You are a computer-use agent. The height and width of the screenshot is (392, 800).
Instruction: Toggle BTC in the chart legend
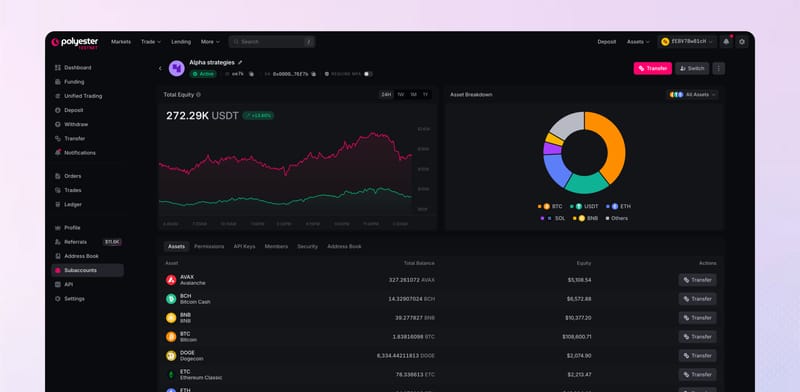(x=550, y=206)
